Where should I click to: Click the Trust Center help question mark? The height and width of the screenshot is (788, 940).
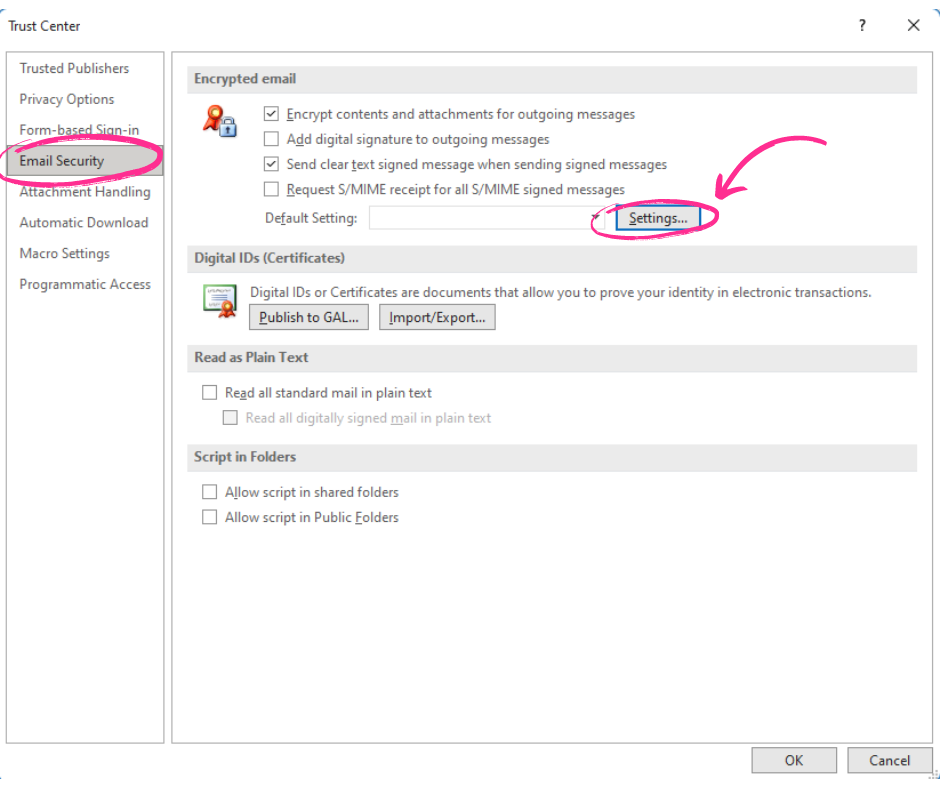(861, 25)
